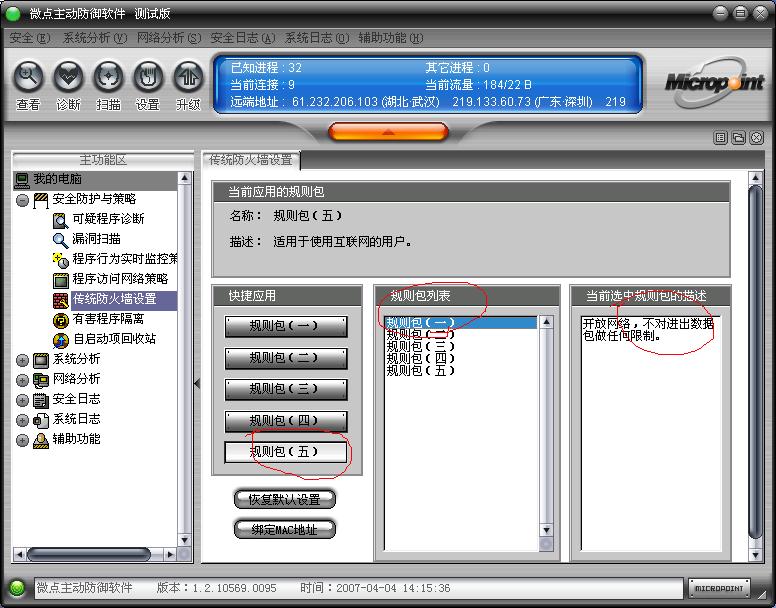The image size is (776, 608).
Task: Apply quick rule button 规则包（四）
Action: pos(286,421)
